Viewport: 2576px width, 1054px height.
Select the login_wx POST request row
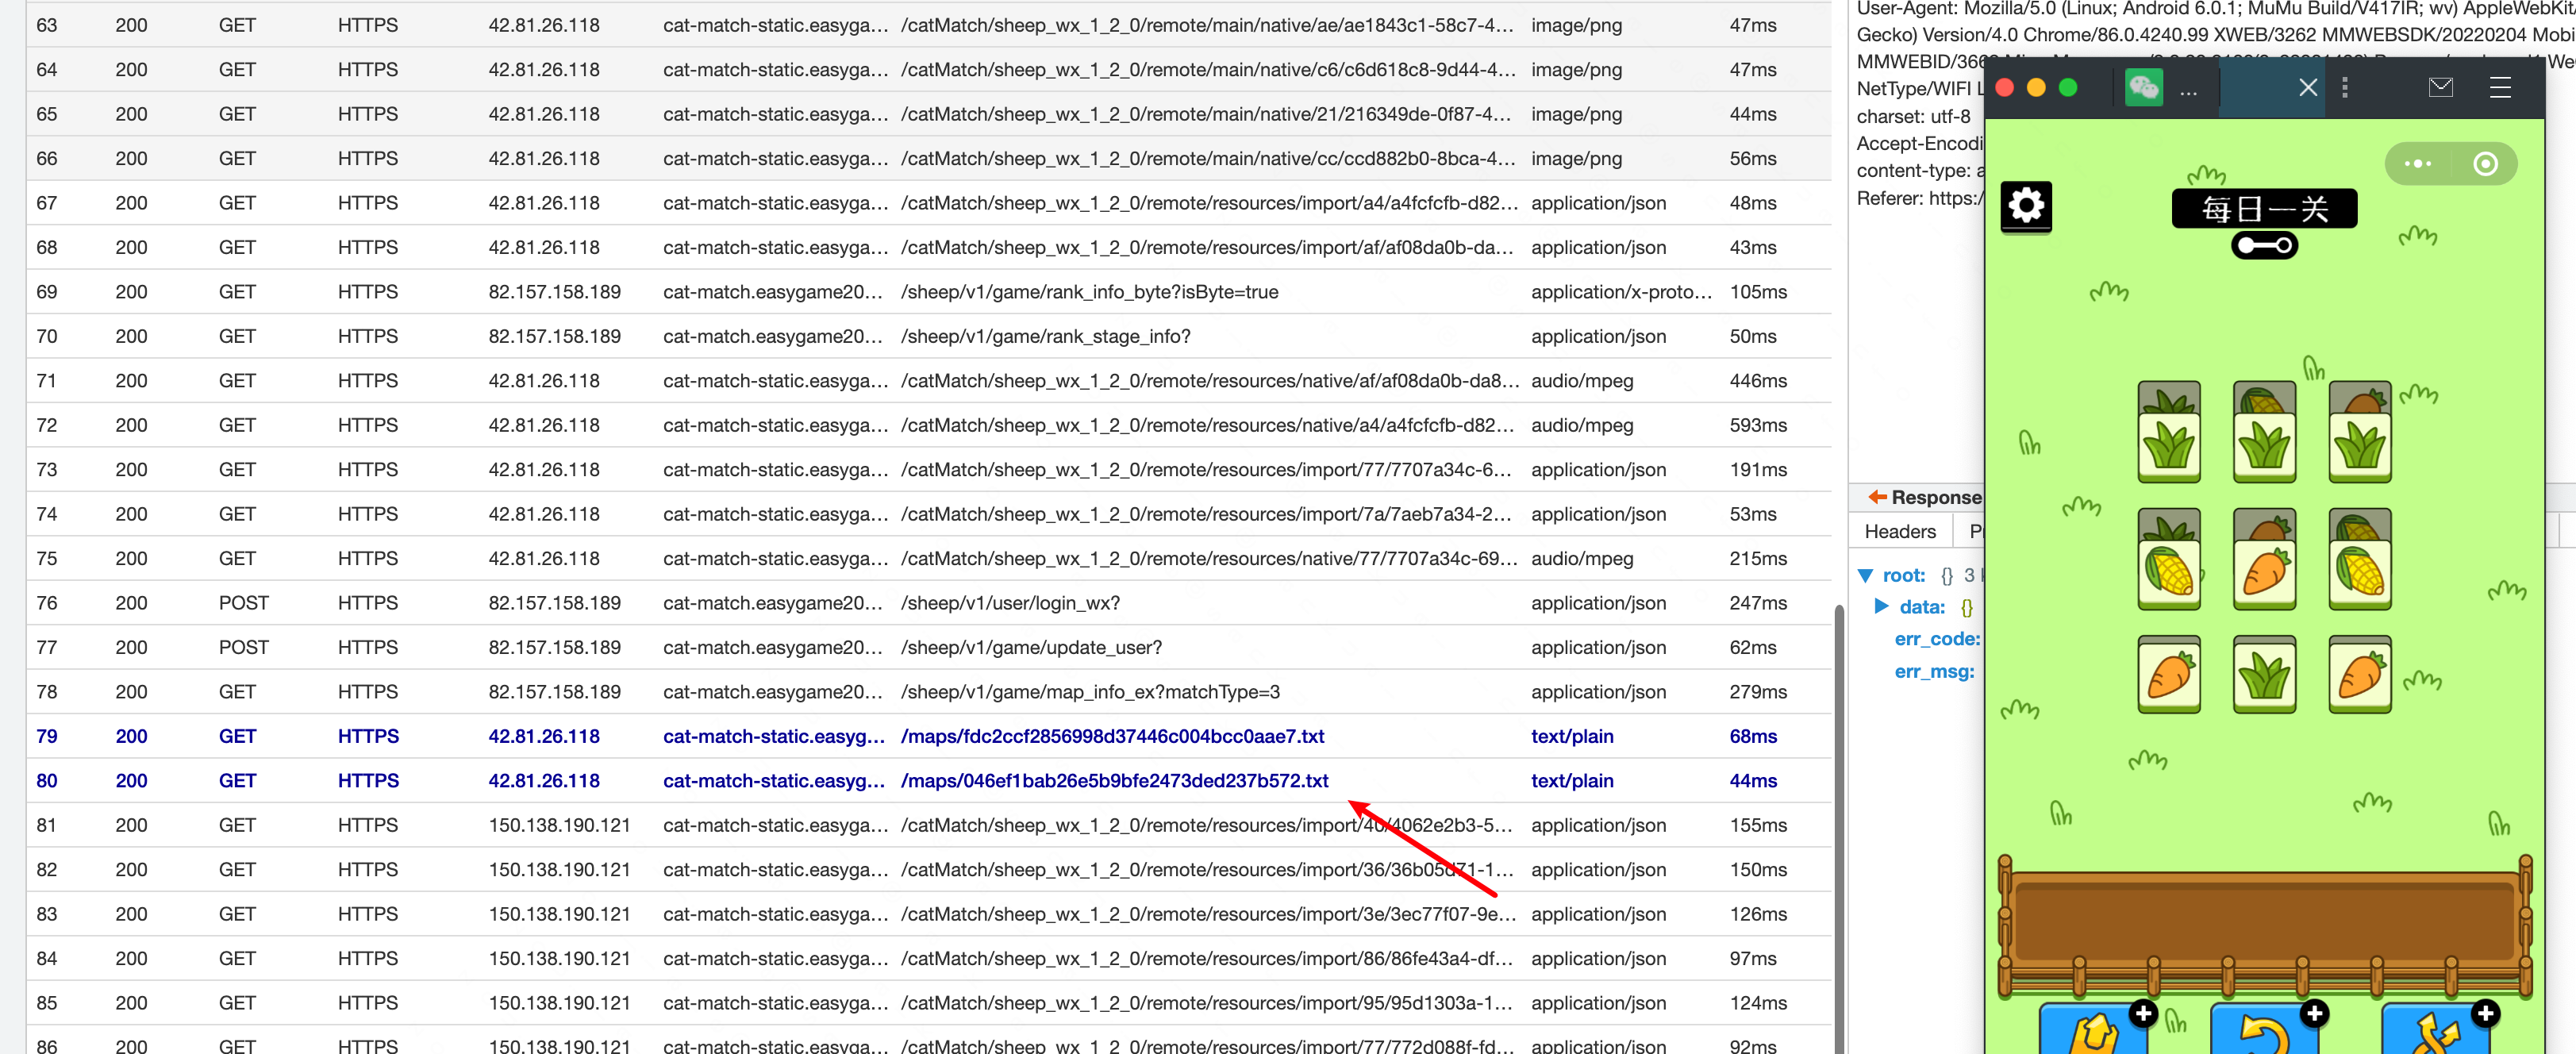(1009, 603)
